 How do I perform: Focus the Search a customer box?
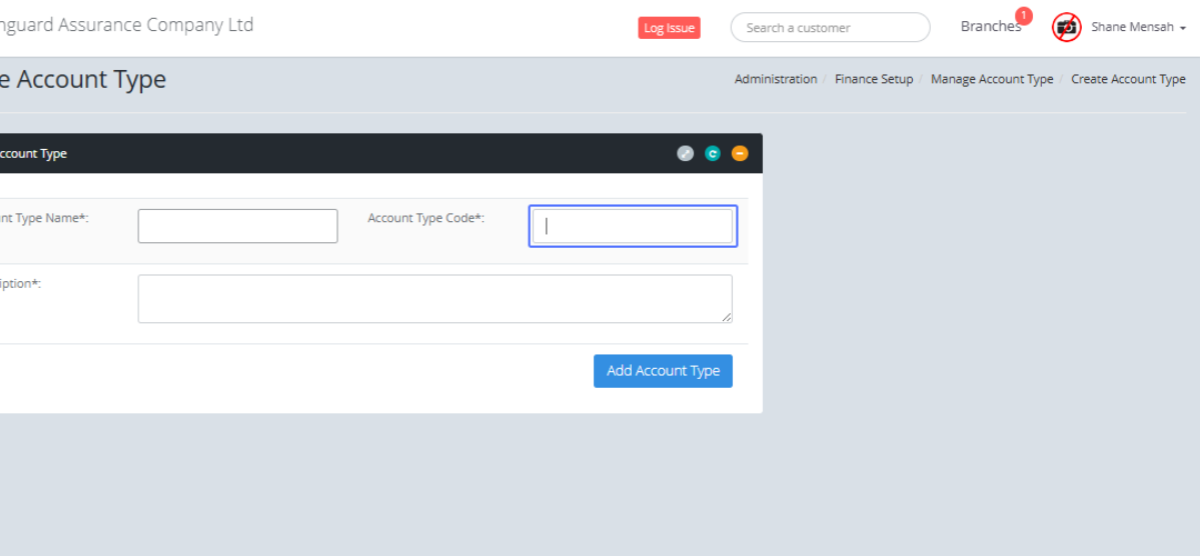pos(830,28)
